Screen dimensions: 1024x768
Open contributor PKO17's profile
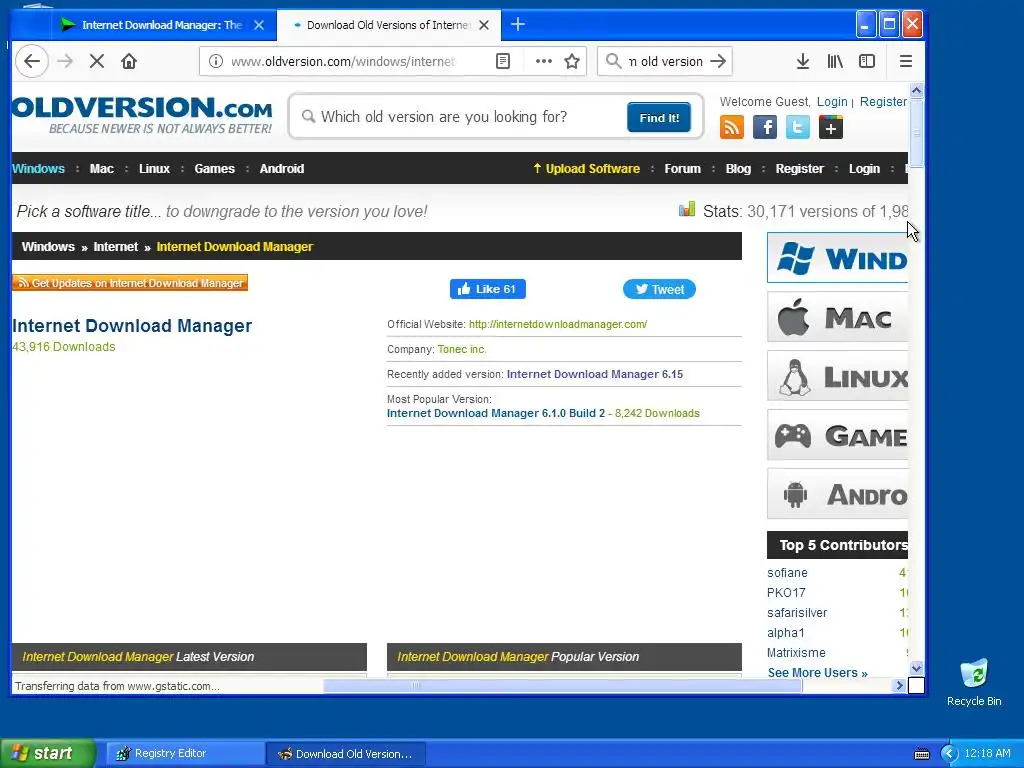(x=786, y=593)
